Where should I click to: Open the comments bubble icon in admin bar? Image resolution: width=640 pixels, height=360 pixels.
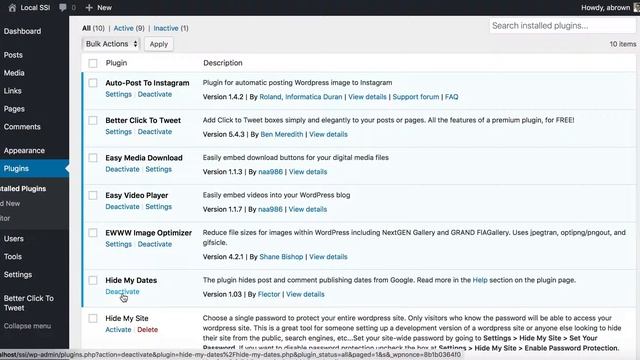click(x=62, y=7)
